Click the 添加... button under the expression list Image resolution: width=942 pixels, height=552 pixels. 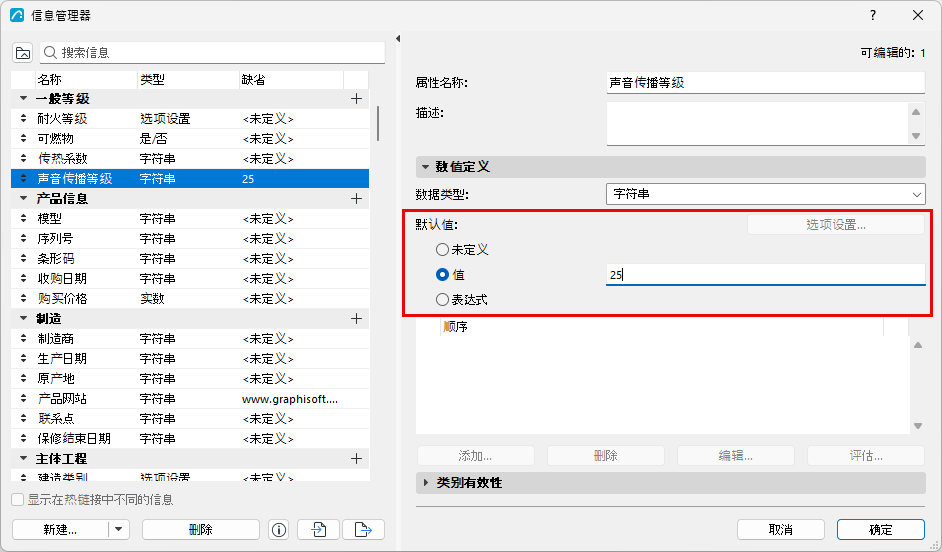(475, 456)
